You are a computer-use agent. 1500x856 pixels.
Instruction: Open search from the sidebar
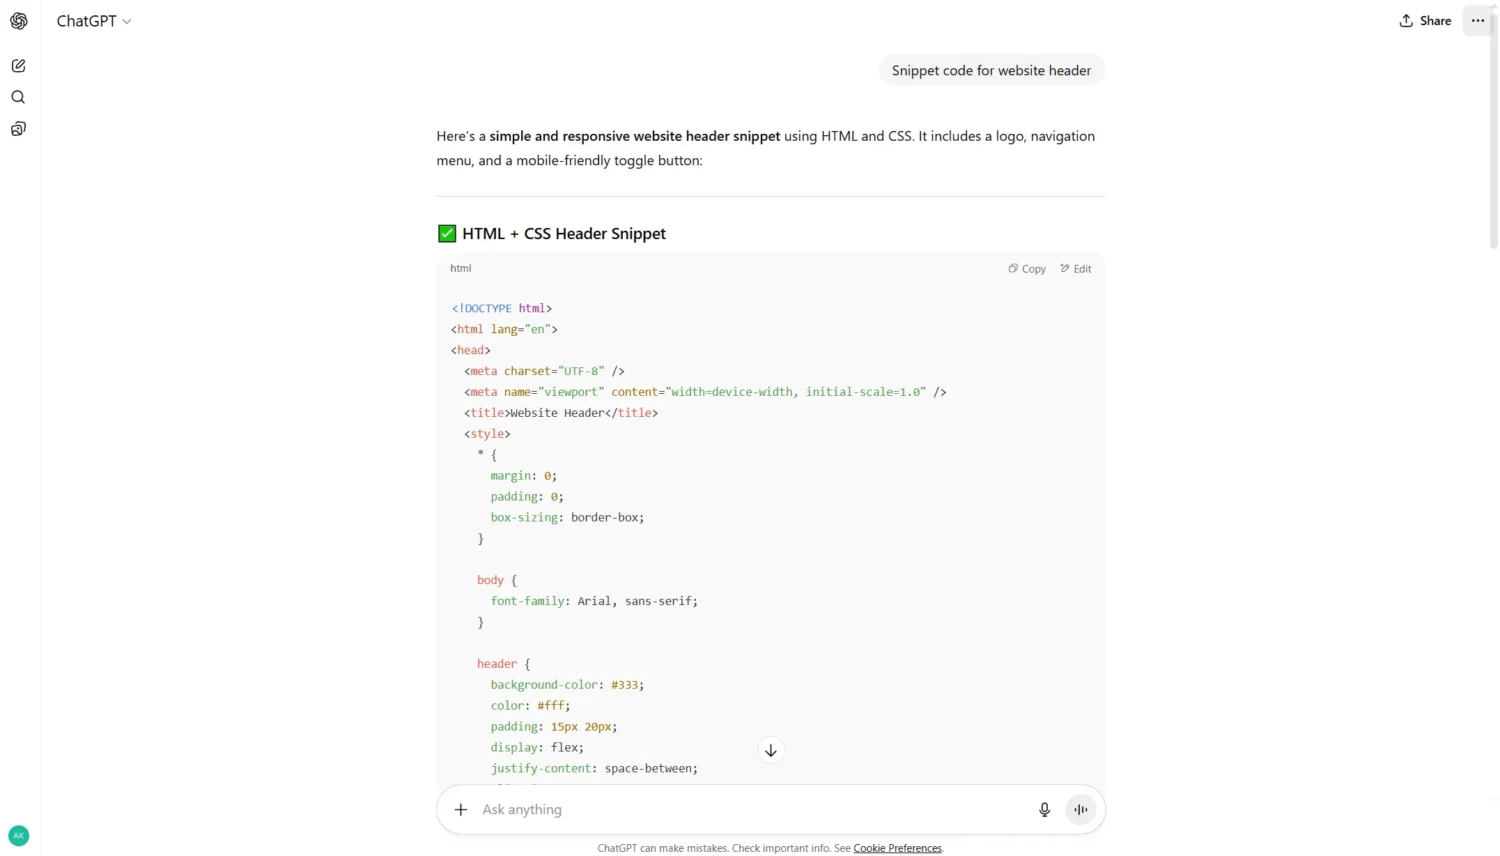(18, 97)
